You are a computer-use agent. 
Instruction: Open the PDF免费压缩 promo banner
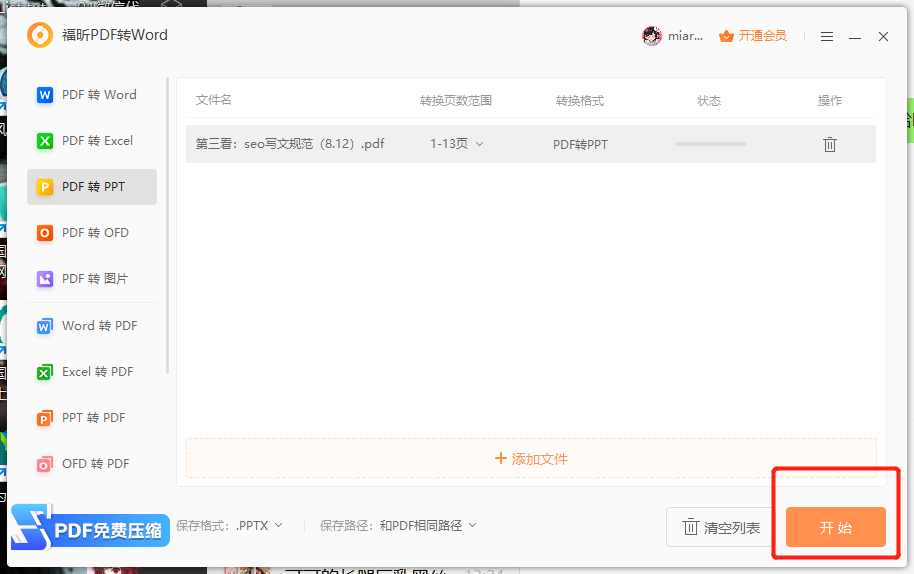90,528
